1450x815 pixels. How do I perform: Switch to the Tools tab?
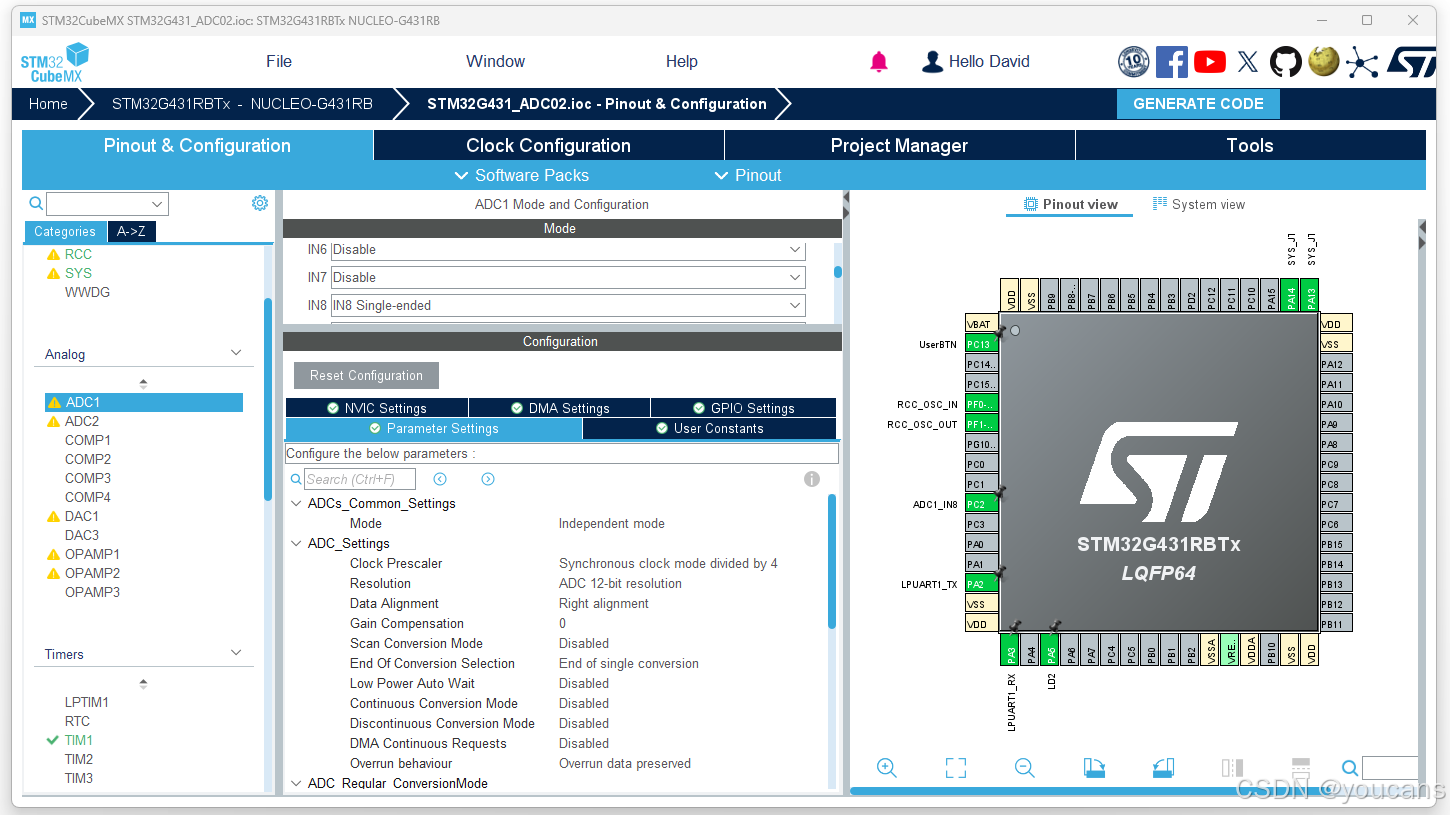point(1250,146)
